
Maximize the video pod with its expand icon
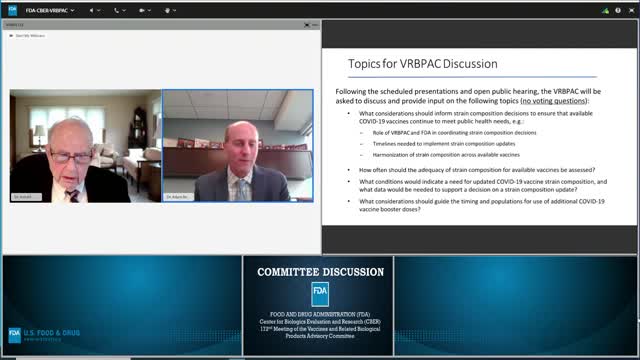[x=307, y=25]
